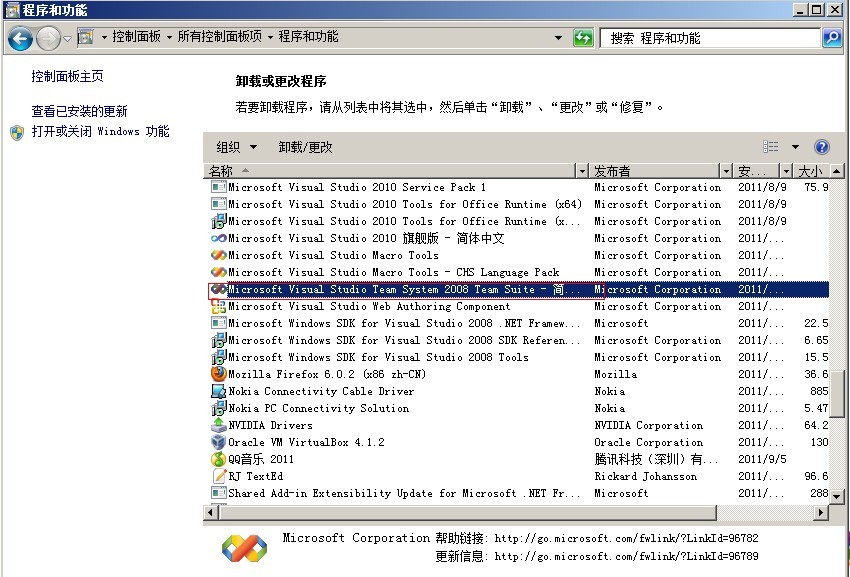Click the RJ TextEd pencil icon
Screen dimensions: 850x577
(x=218, y=476)
